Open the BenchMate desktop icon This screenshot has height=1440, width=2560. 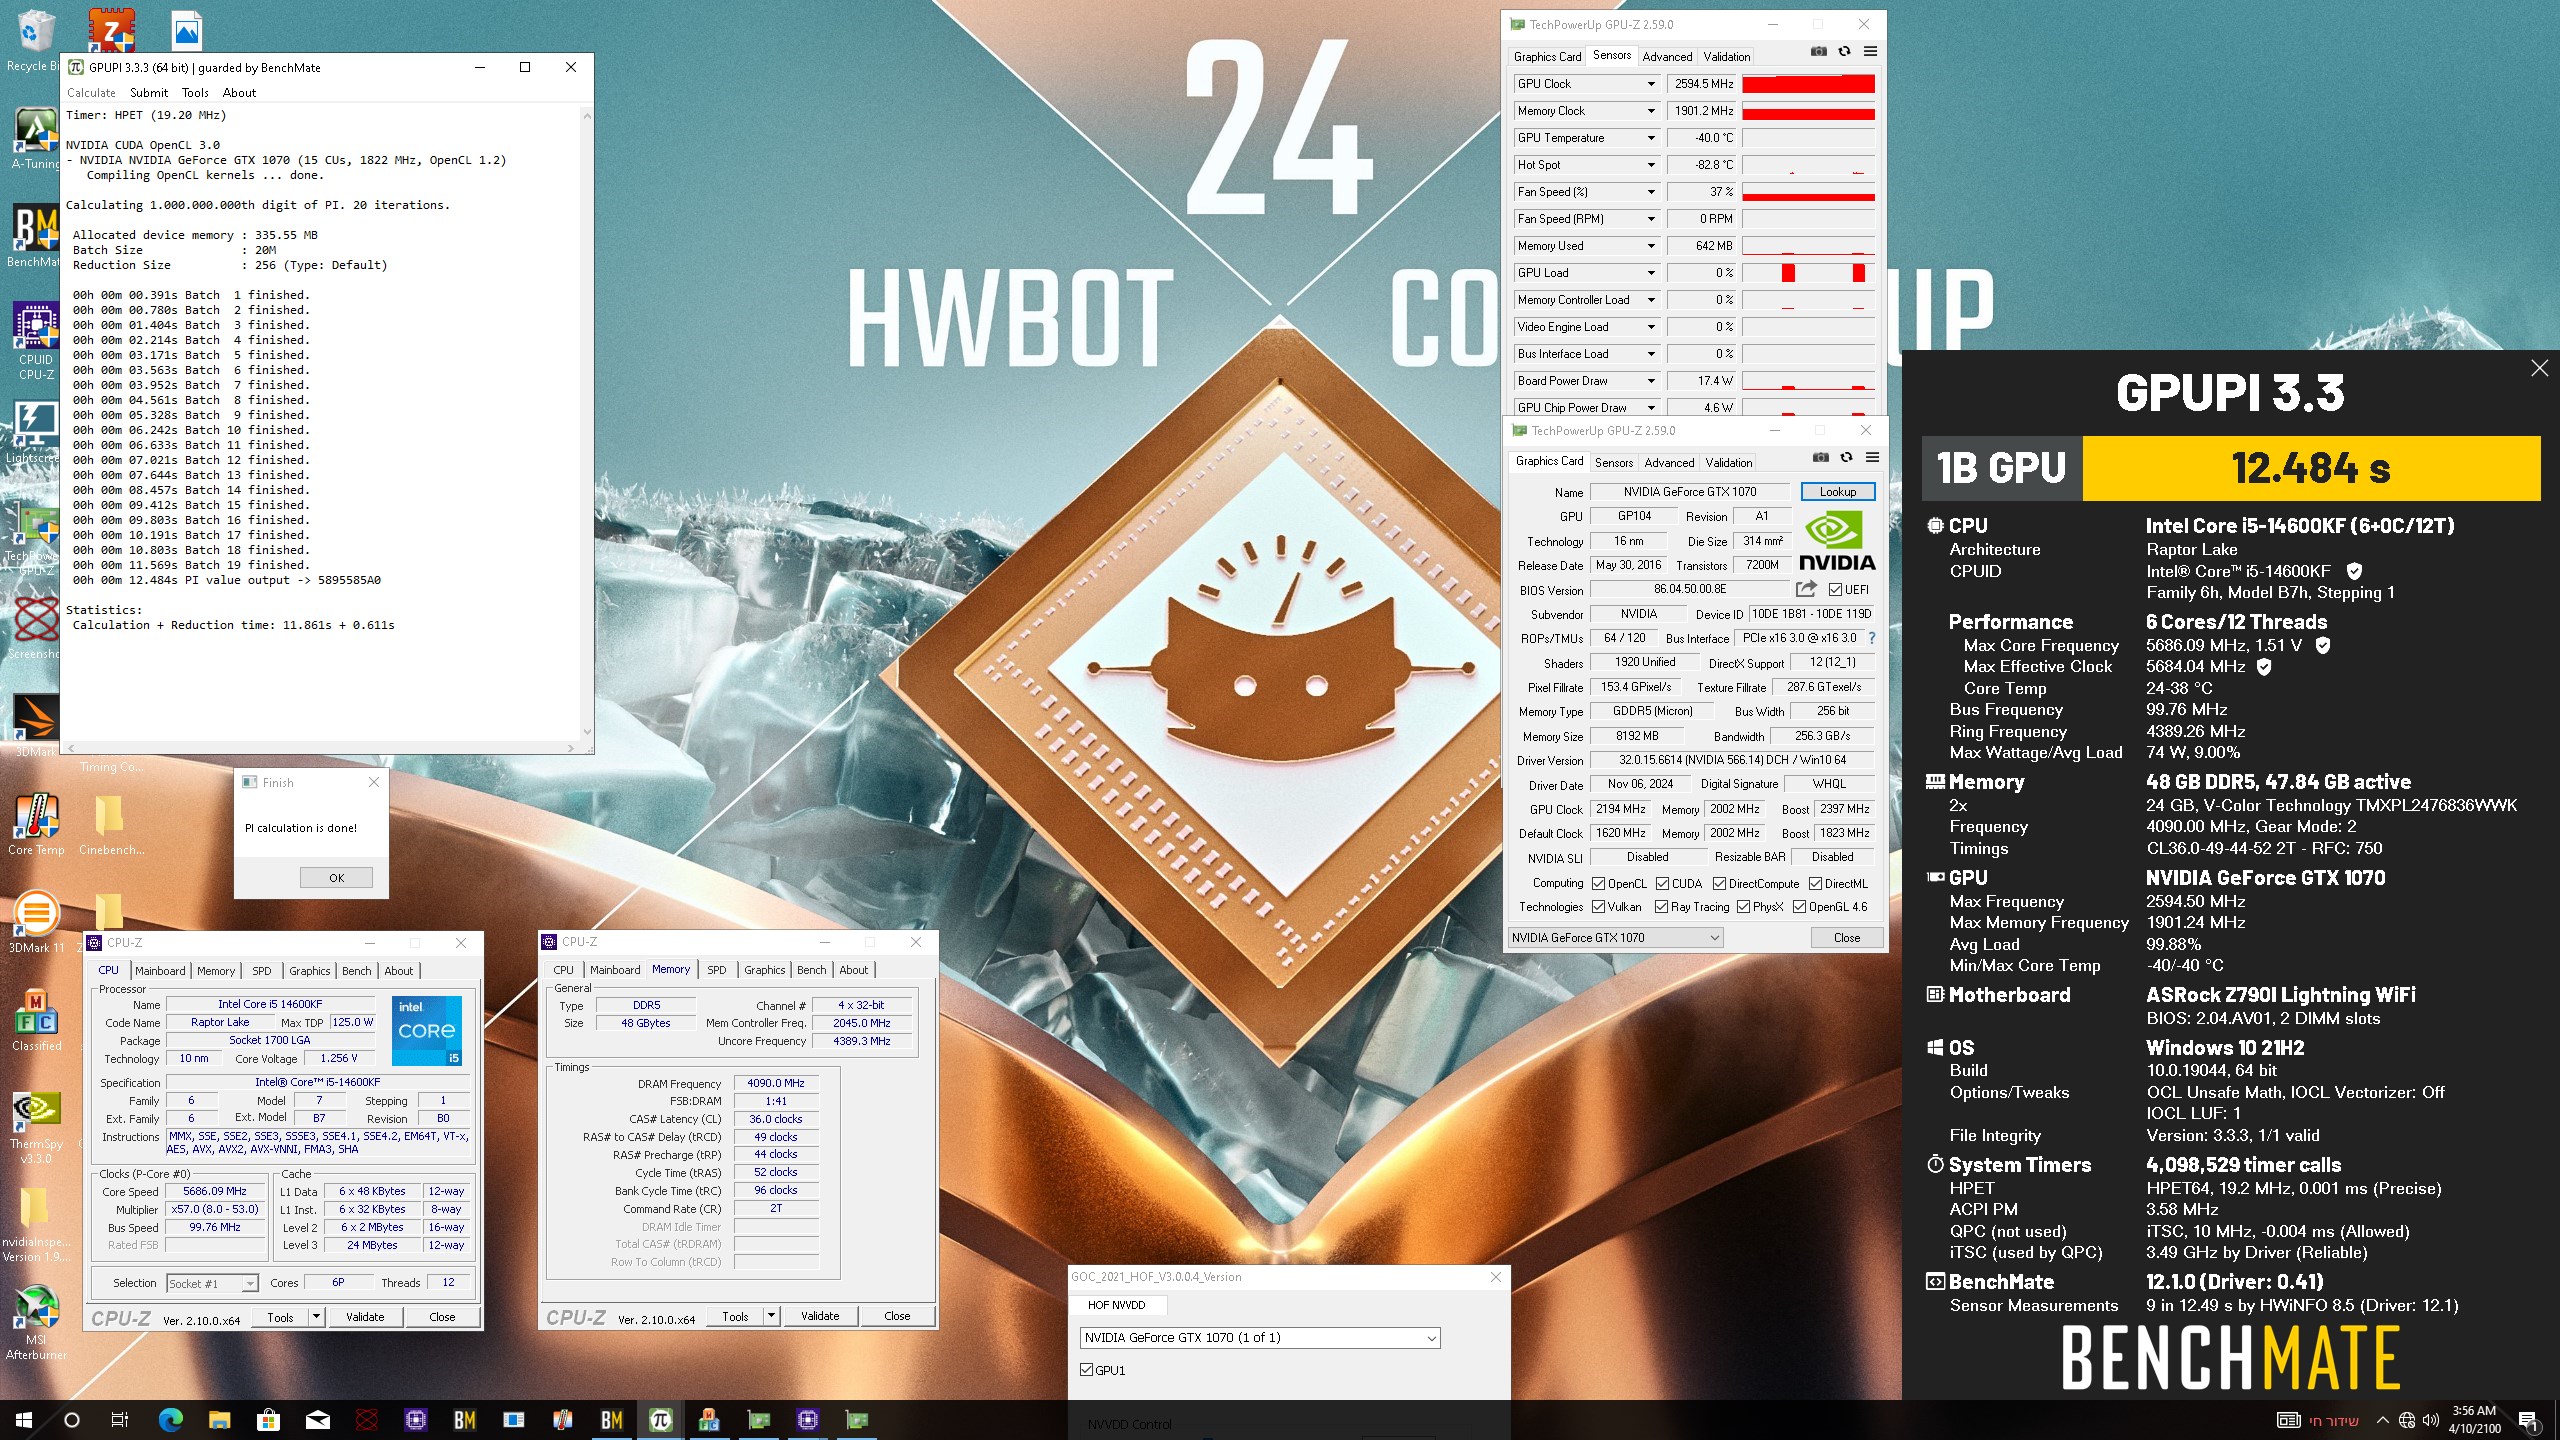[36, 236]
